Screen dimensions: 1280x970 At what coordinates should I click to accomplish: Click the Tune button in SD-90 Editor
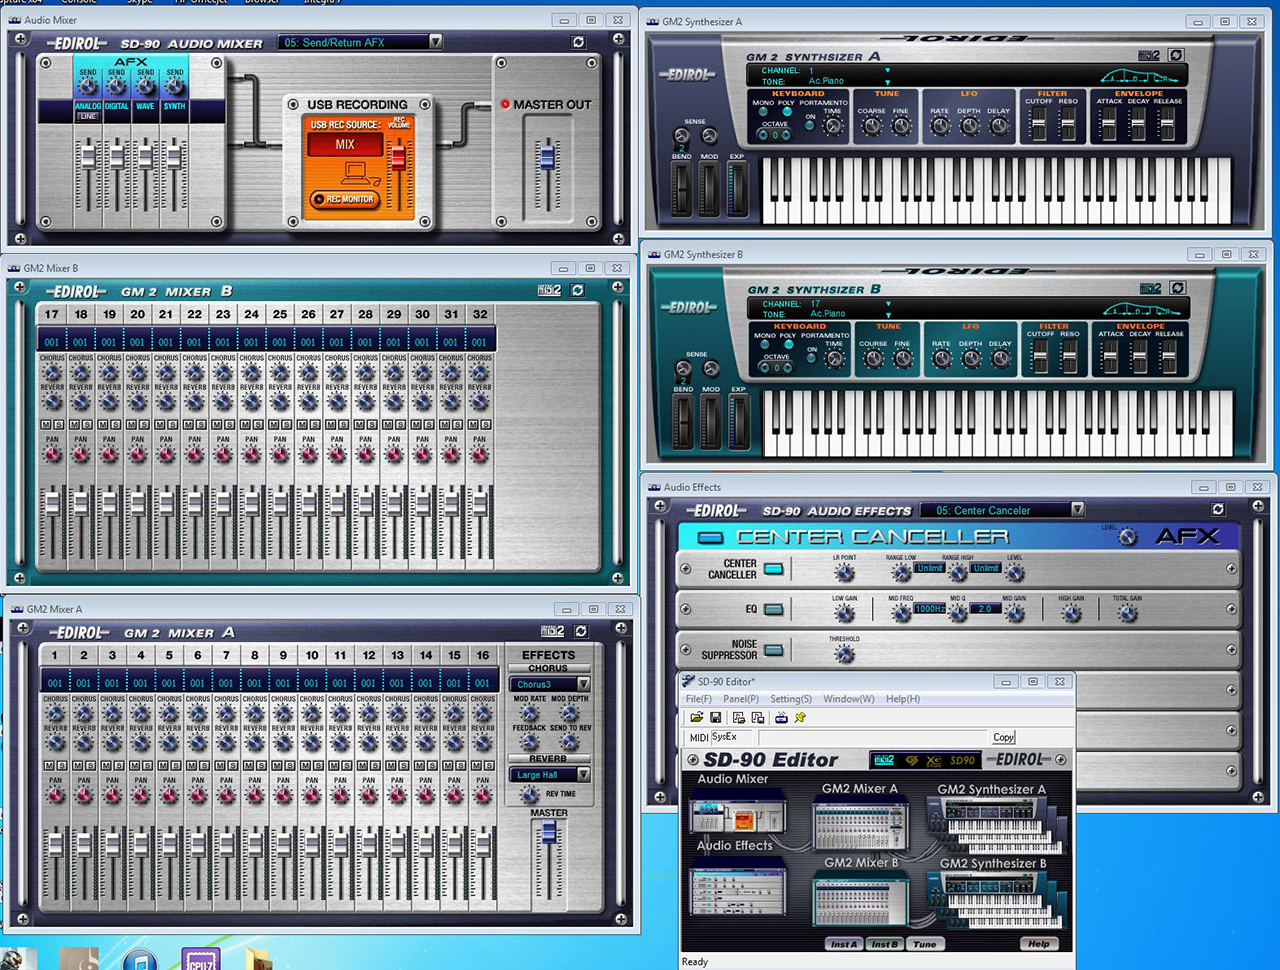click(x=925, y=944)
